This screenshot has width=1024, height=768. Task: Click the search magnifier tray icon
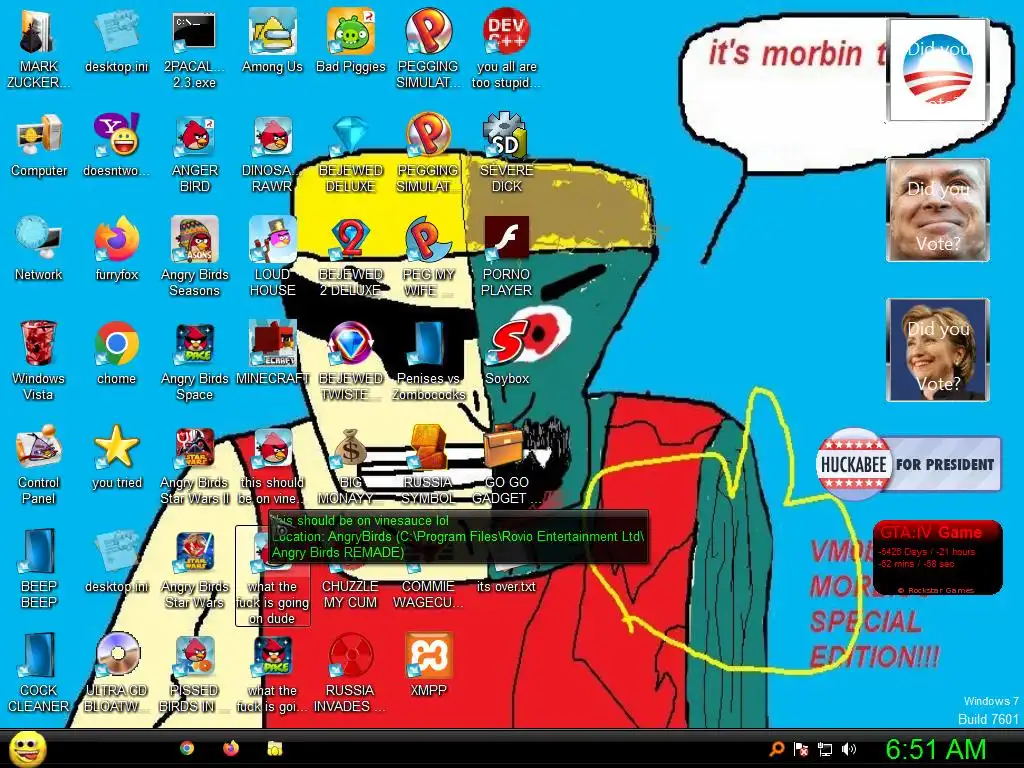click(776, 749)
